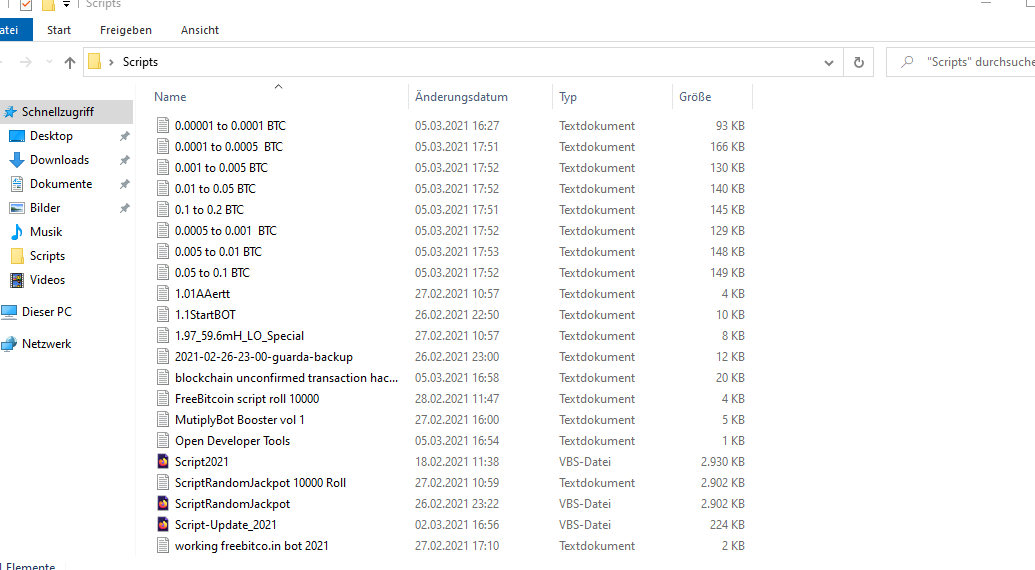This screenshot has height=570, width=1035.
Task: Open Musik folder in sidebar
Action: pyautogui.click(x=17, y=232)
